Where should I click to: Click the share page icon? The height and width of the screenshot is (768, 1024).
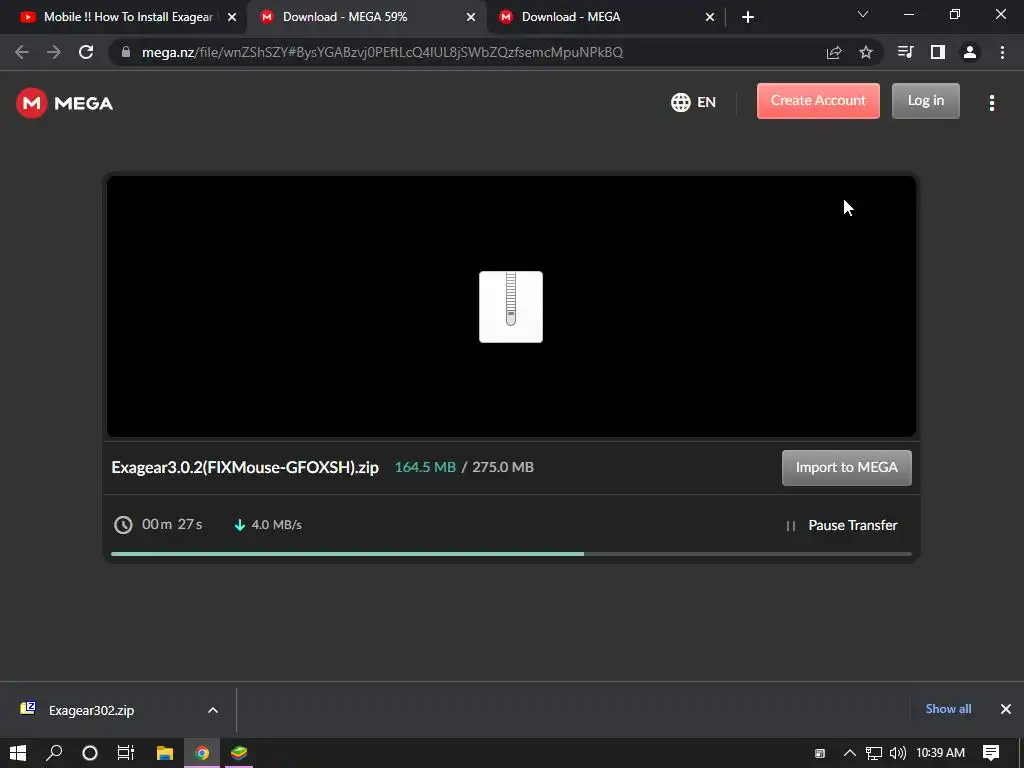pos(834,52)
